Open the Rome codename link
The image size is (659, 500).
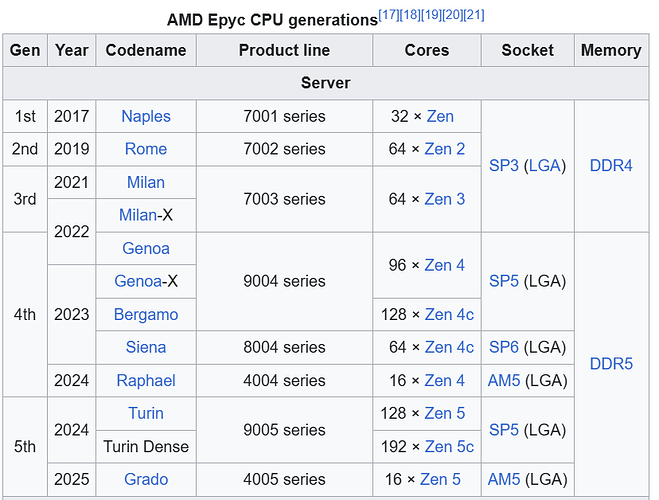click(x=146, y=149)
